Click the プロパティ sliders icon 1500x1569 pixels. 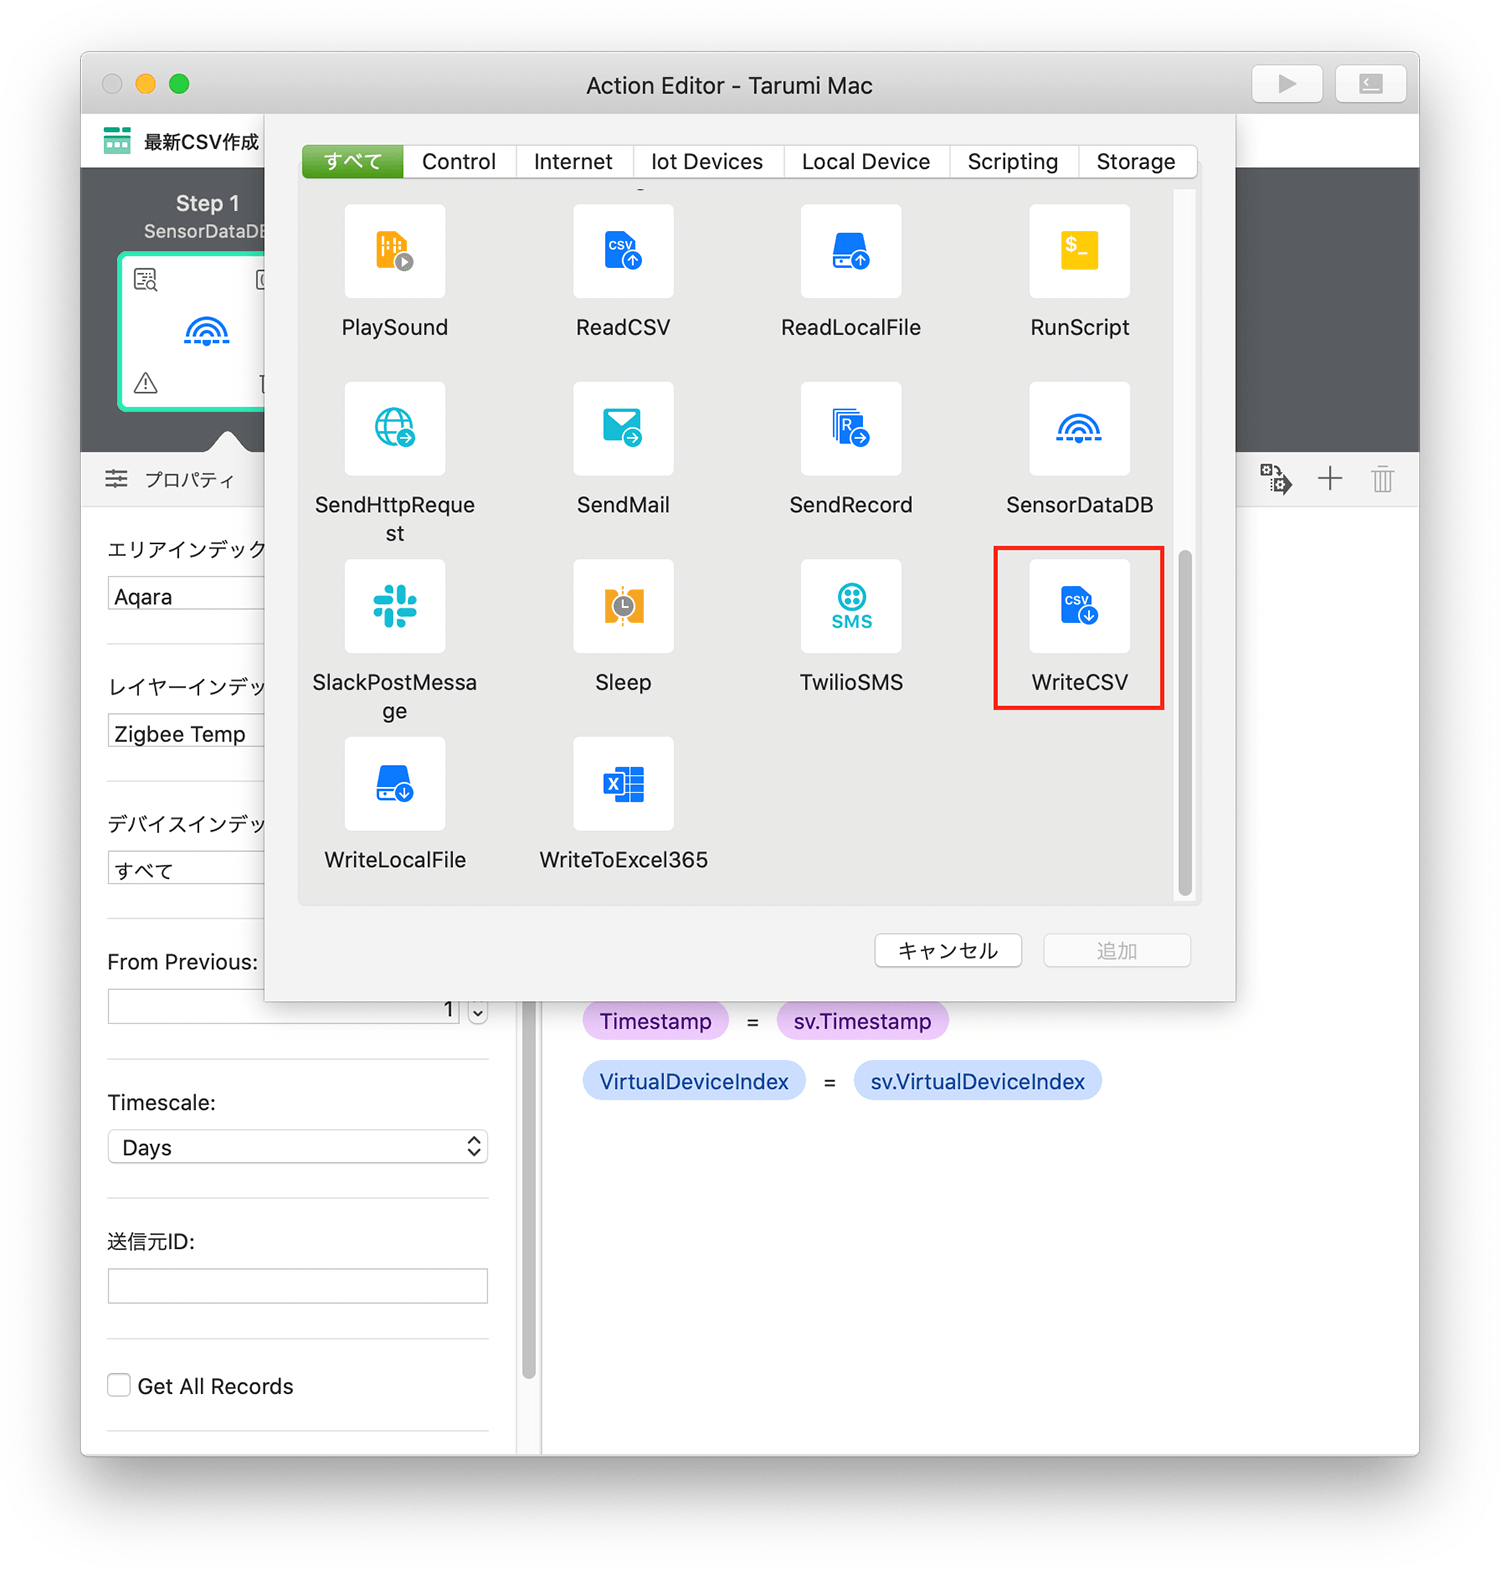click(117, 479)
